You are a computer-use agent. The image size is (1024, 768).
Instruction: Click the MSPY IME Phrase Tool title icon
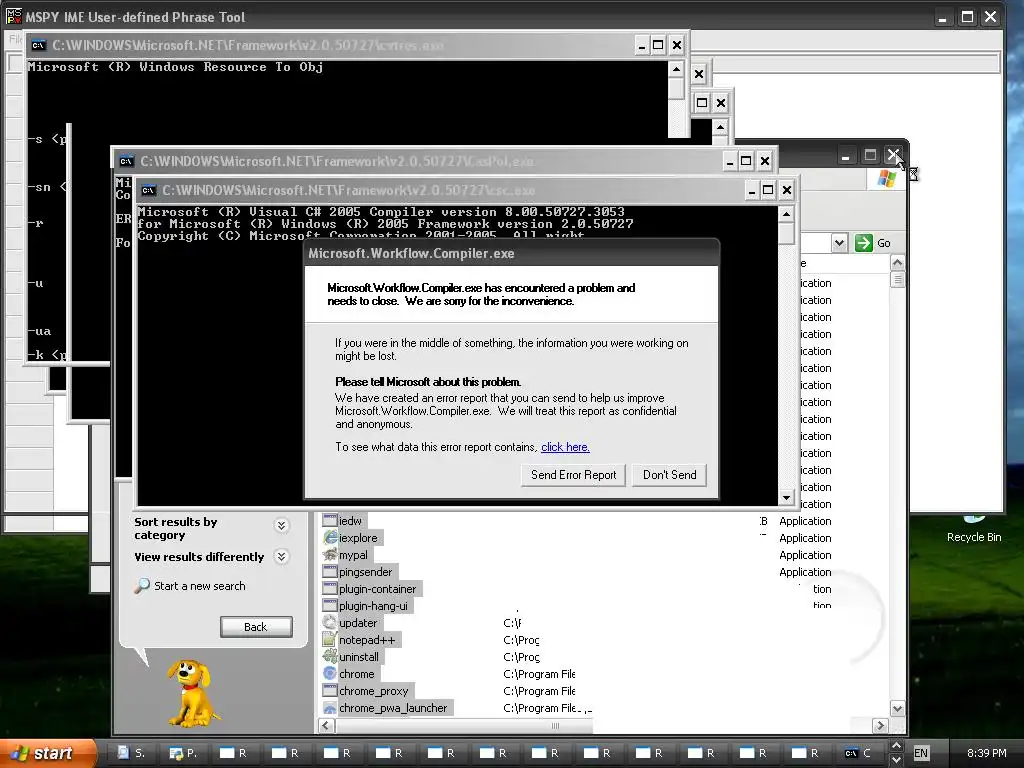pyautogui.click(x=13, y=16)
